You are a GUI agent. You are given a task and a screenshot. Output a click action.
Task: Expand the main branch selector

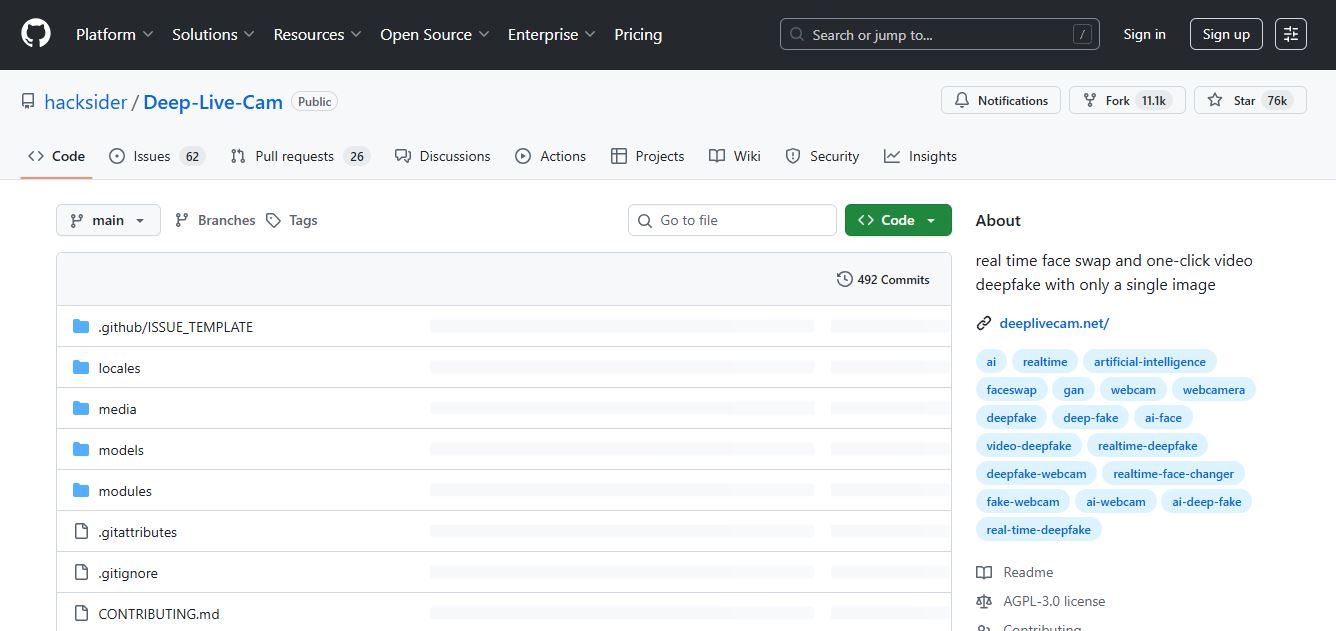[x=108, y=220]
